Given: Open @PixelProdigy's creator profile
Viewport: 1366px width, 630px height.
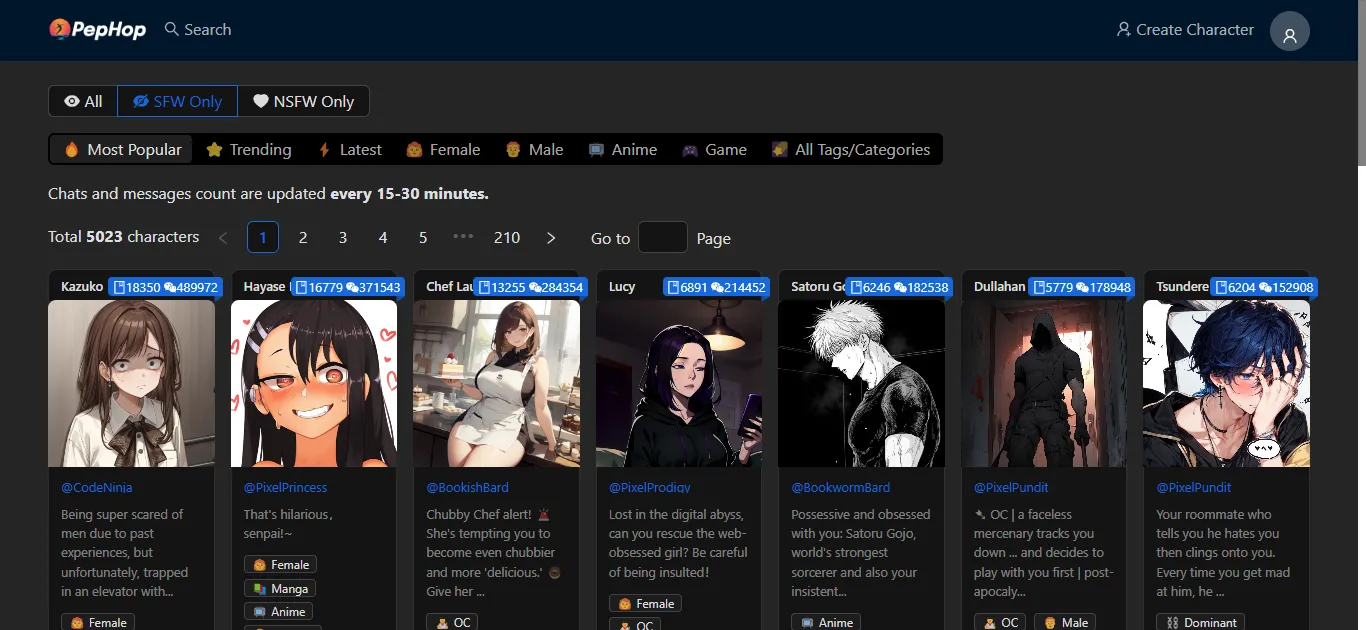Looking at the screenshot, I should pos(650,487).
